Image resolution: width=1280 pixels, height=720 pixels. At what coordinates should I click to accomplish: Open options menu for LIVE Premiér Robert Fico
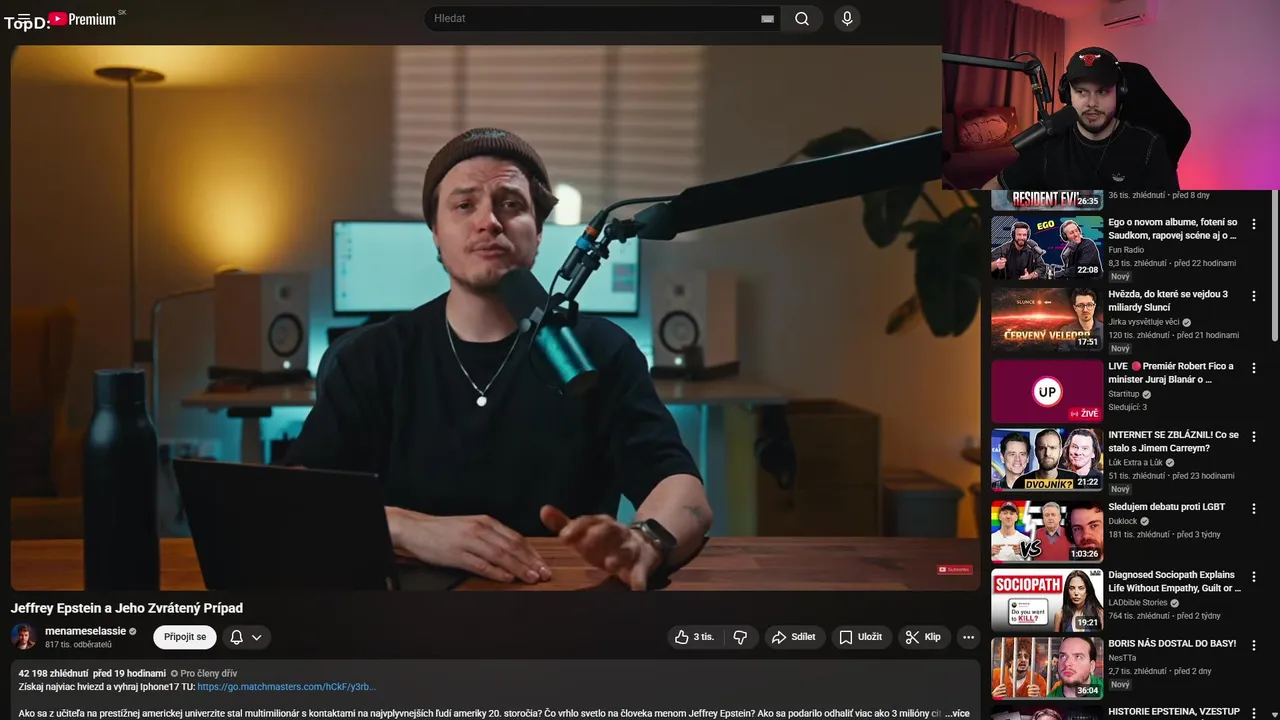(1254, 369)
